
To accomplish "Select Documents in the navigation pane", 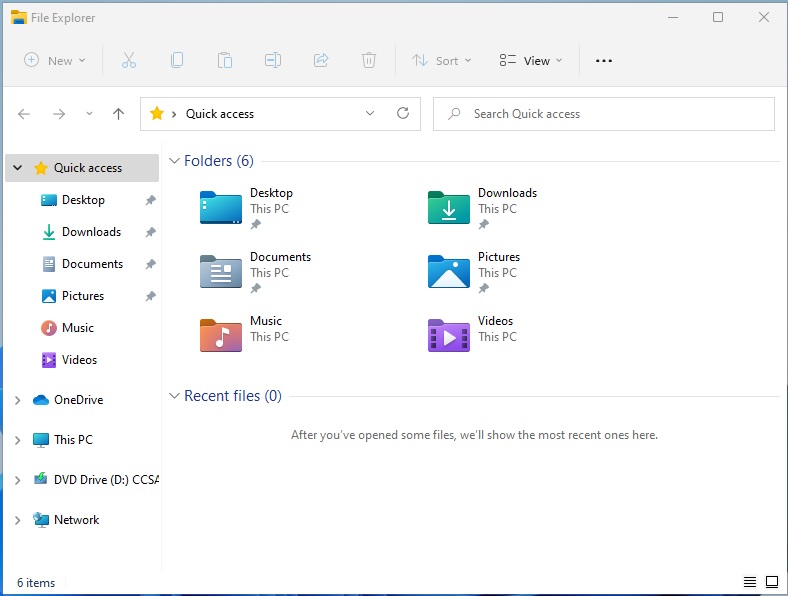I will [92, 264].
